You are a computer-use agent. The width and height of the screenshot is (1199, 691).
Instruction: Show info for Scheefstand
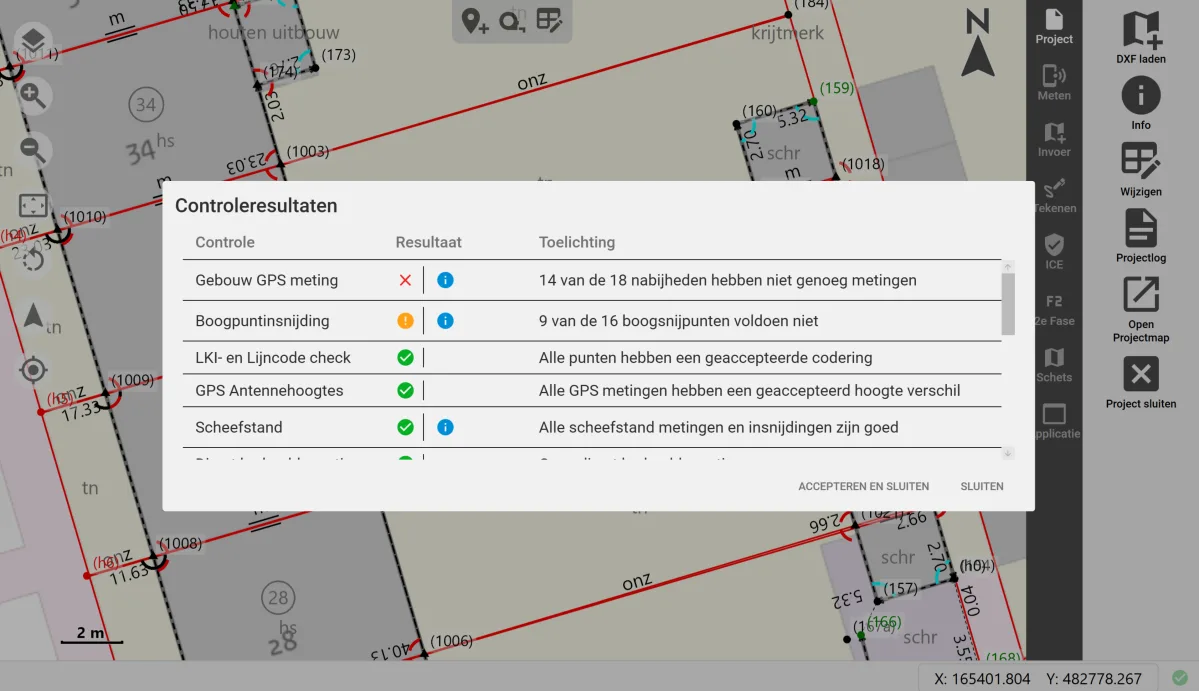[x=445, y=427]
